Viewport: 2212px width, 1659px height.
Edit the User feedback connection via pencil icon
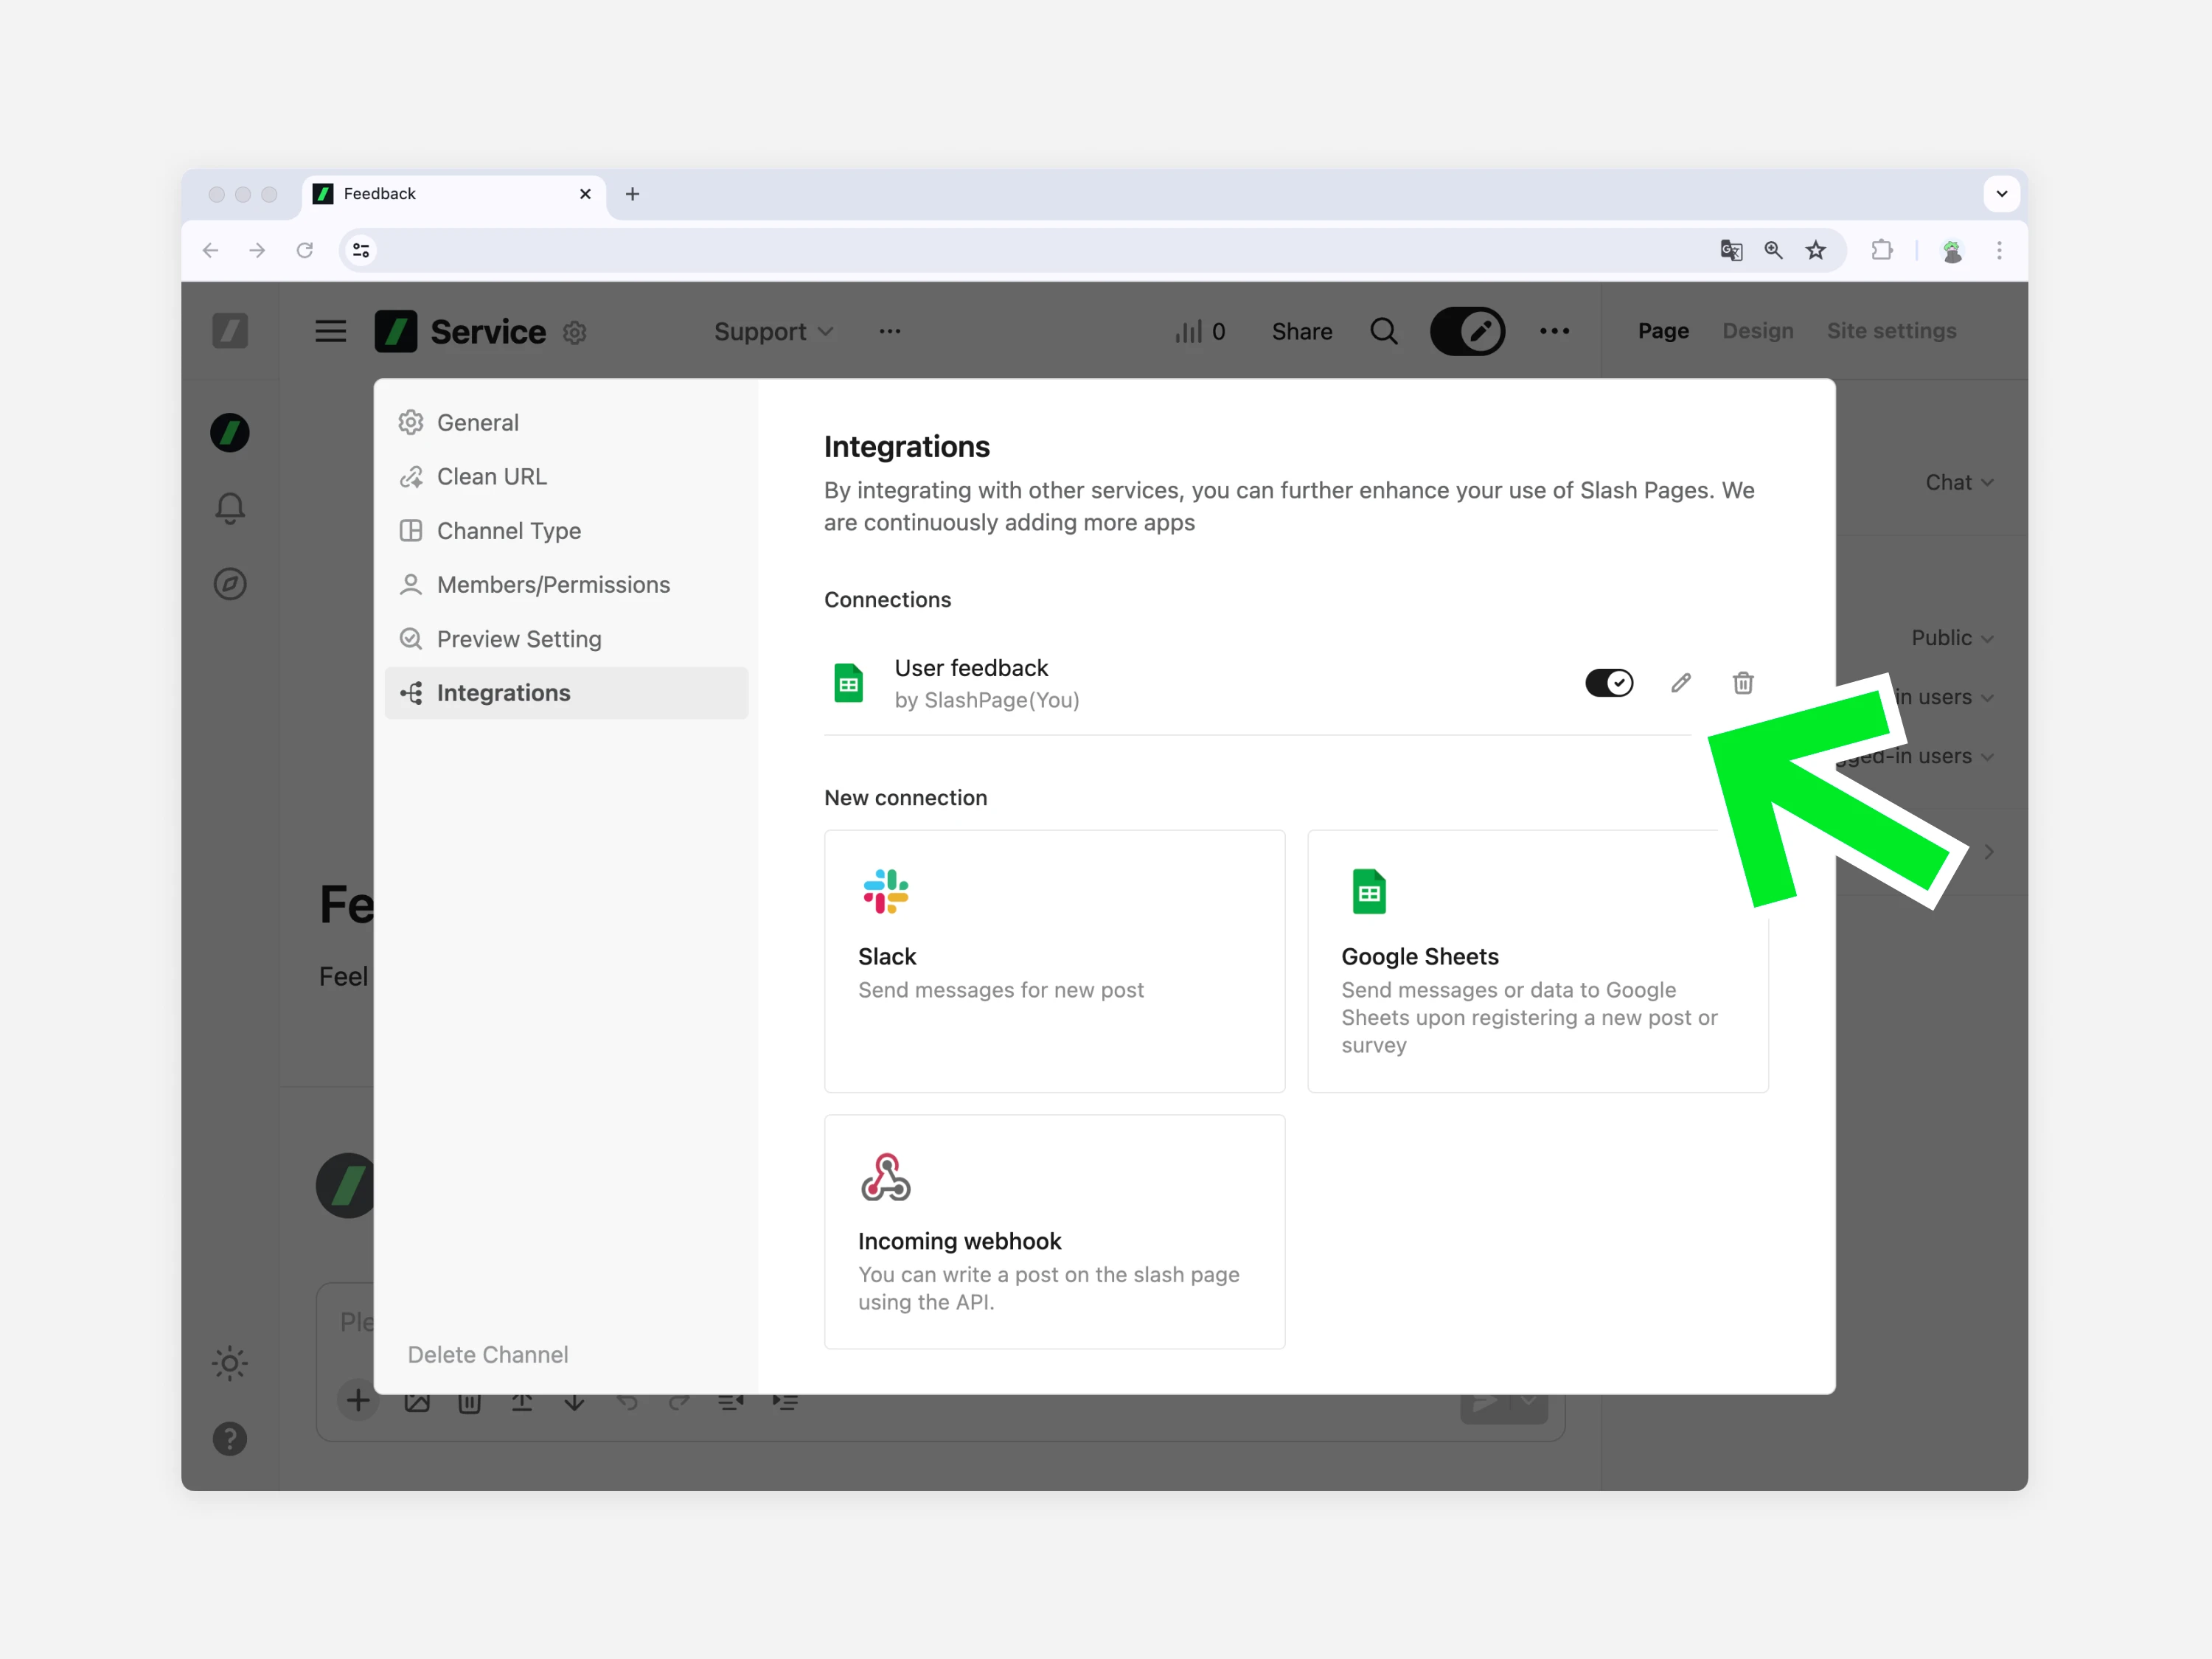click(1681, 683)
